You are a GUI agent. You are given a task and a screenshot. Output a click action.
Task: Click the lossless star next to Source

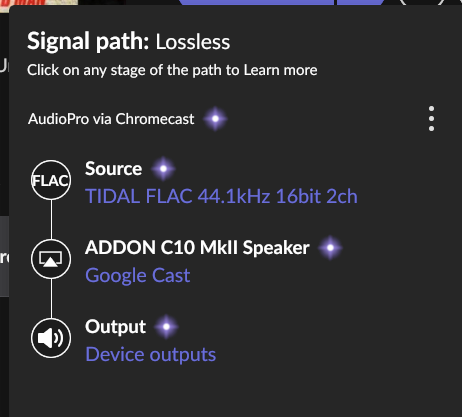(163, 169)
